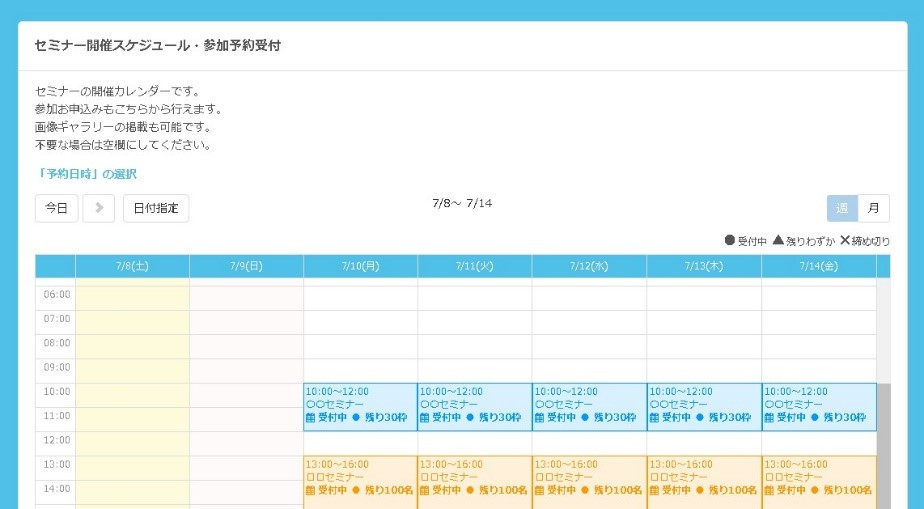
Task: Go to next week with the arrow button
Action: coord(99,208)
